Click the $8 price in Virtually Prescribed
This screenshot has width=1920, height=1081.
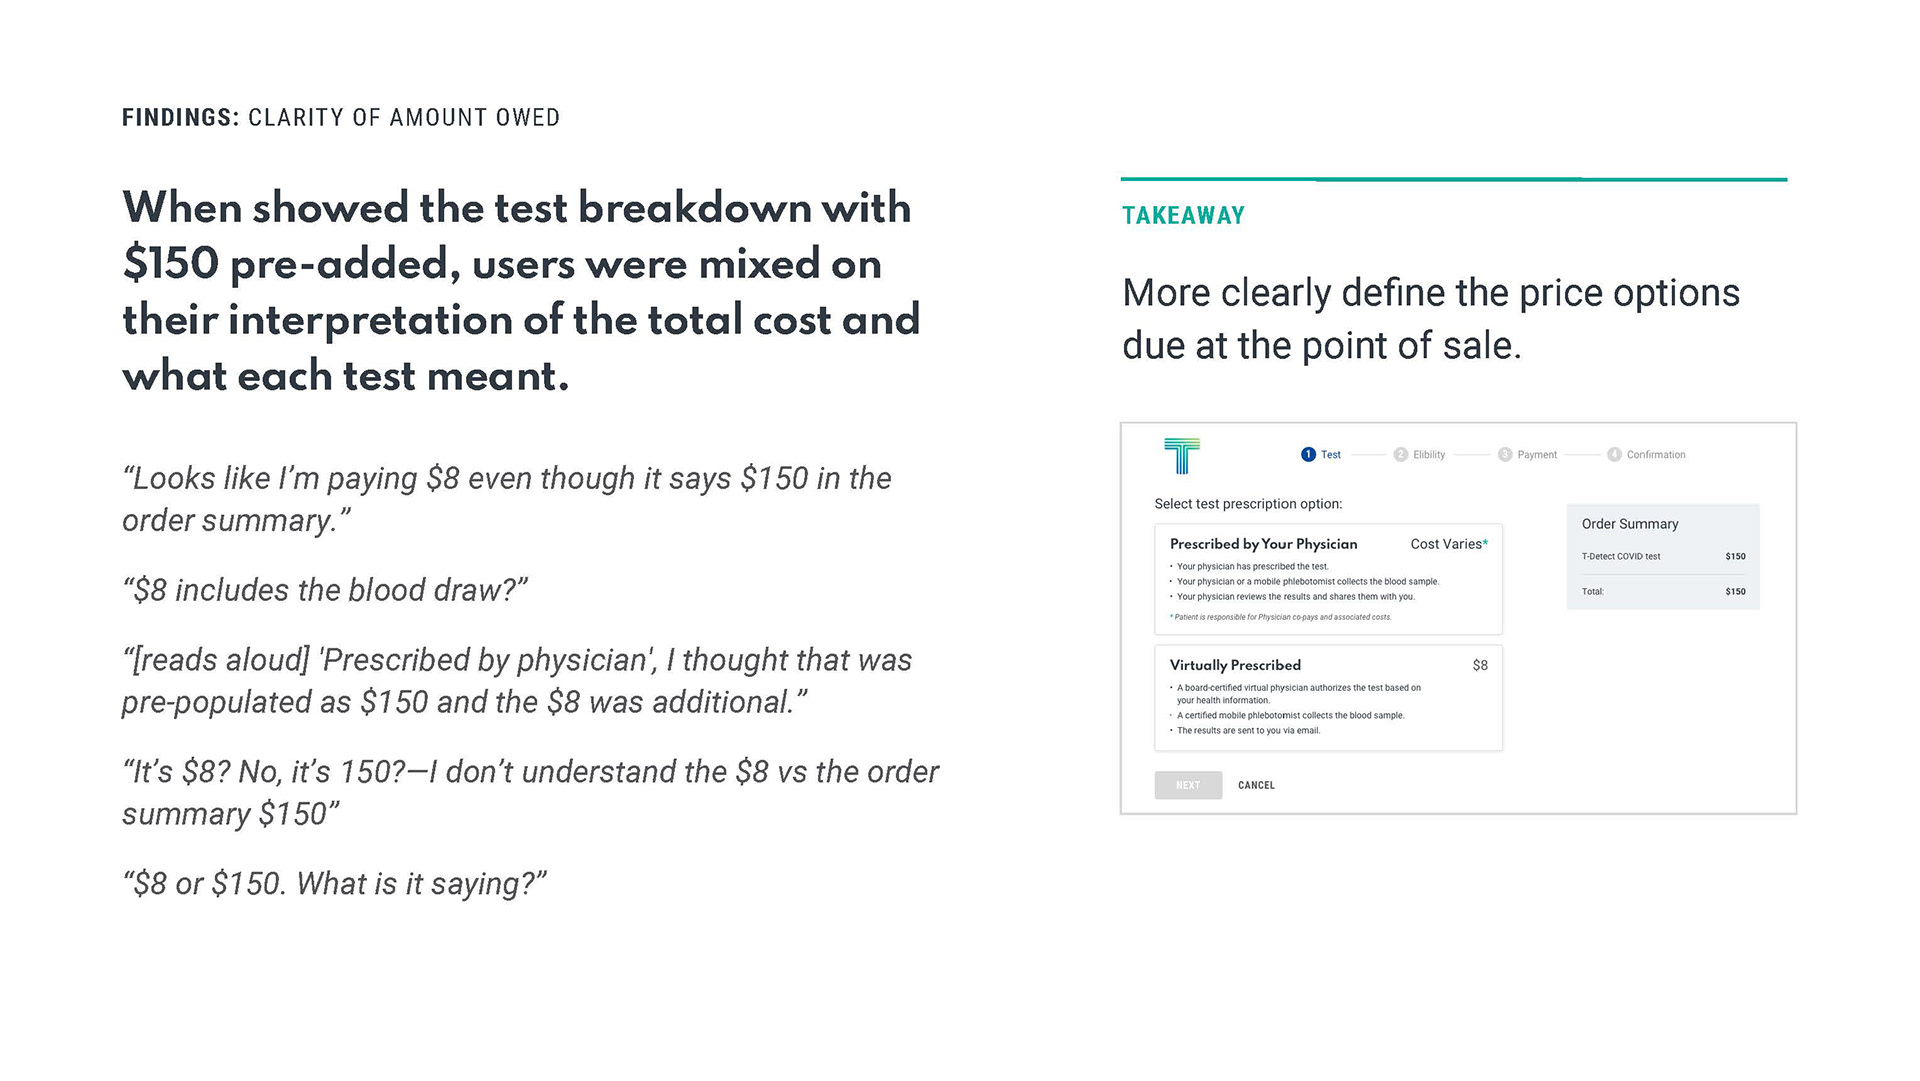click(1480, 665)
